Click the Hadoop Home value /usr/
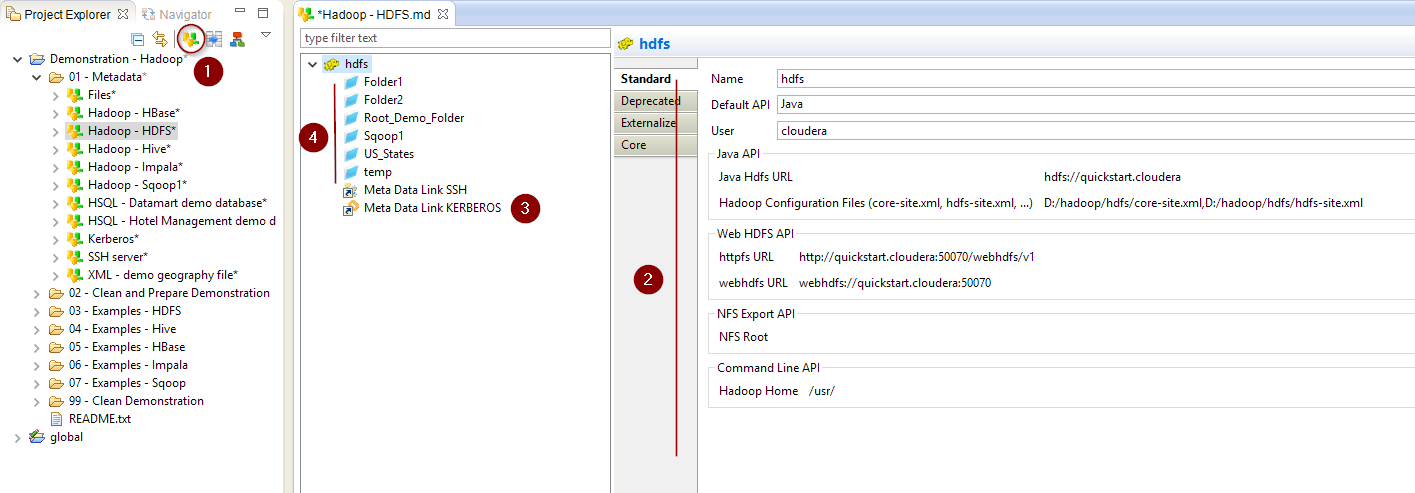Viewport: 1415px width, 493px height. point(821,391)
